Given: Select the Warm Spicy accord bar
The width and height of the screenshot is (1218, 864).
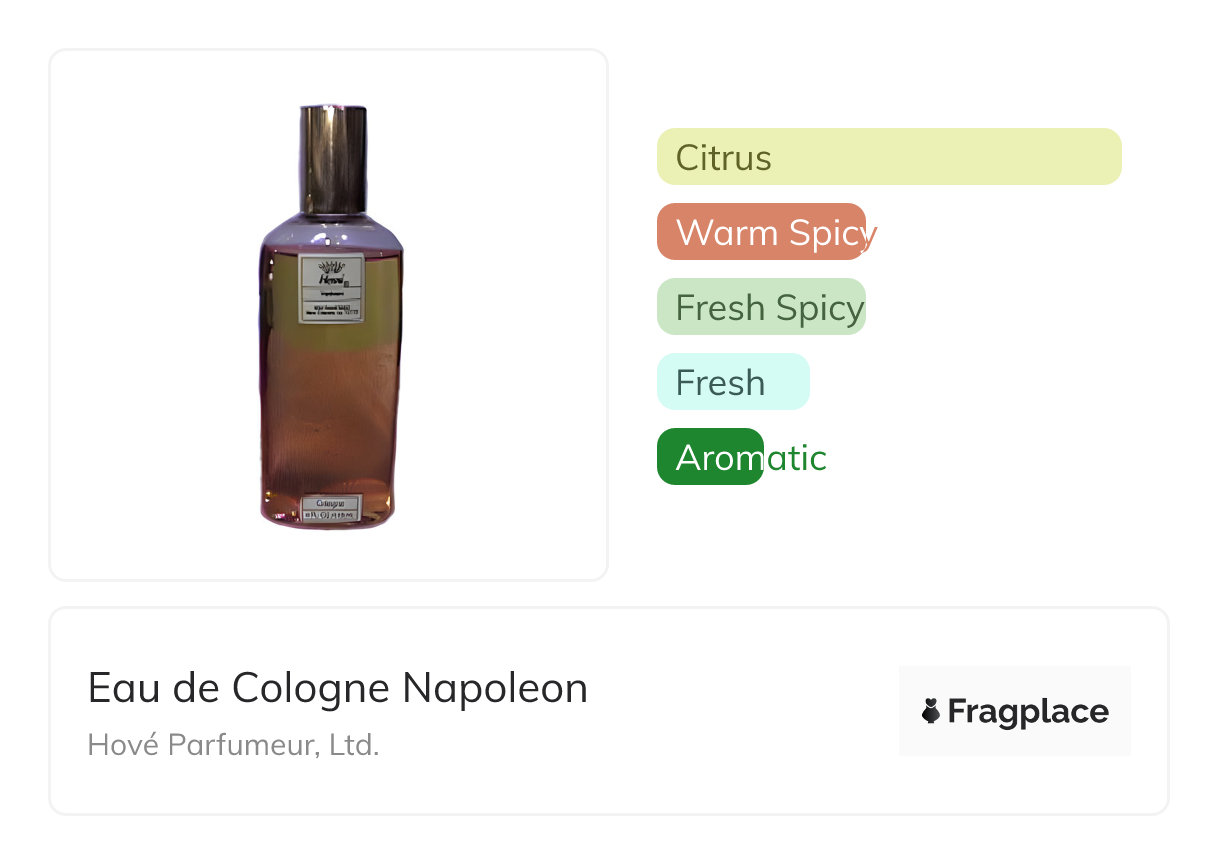Looking at the screenshot, I should (x=761, y=232).
